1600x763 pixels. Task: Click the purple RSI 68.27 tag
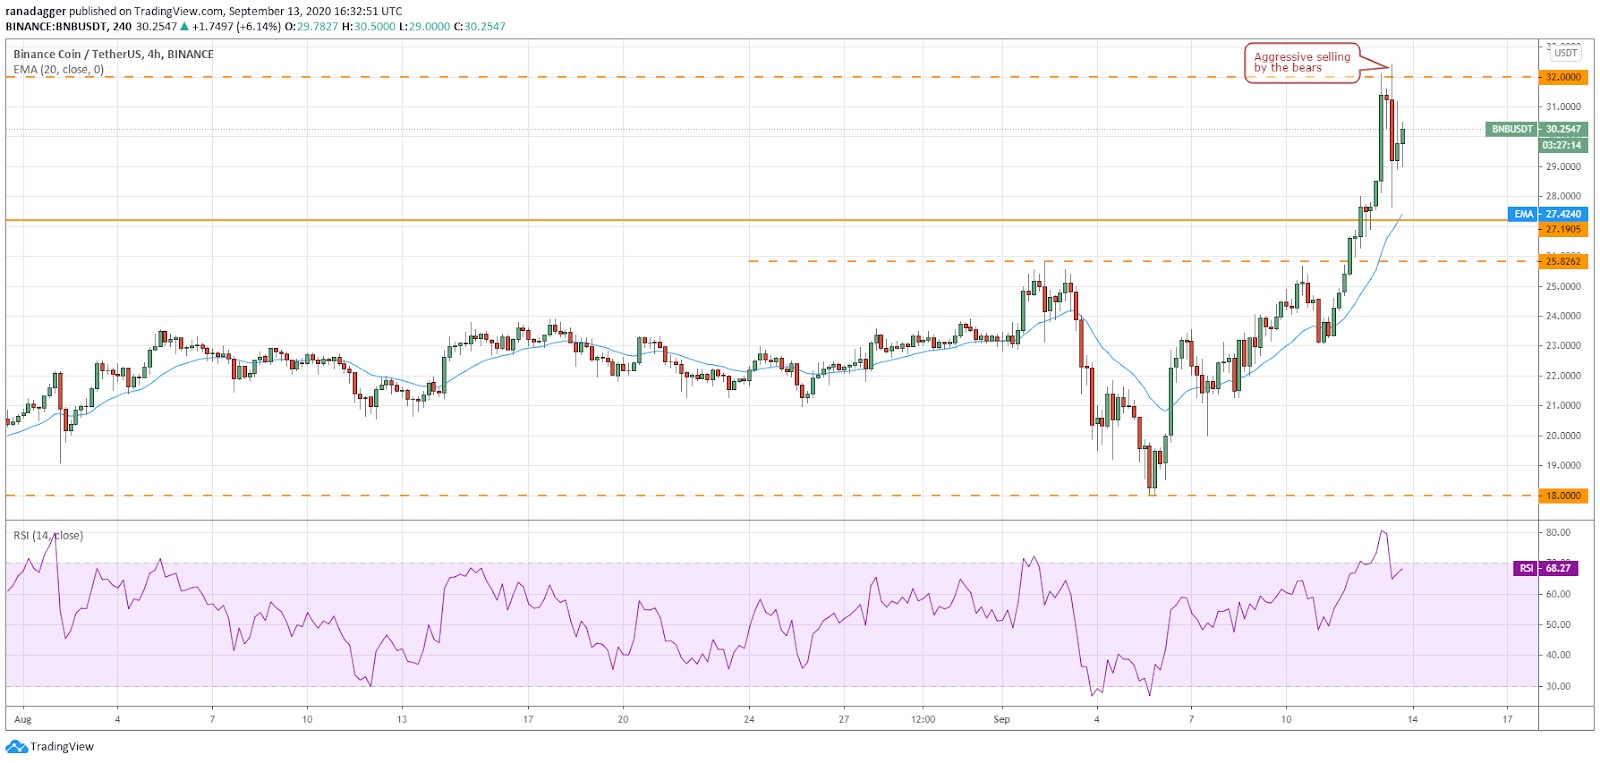(x=1548, y=568)
